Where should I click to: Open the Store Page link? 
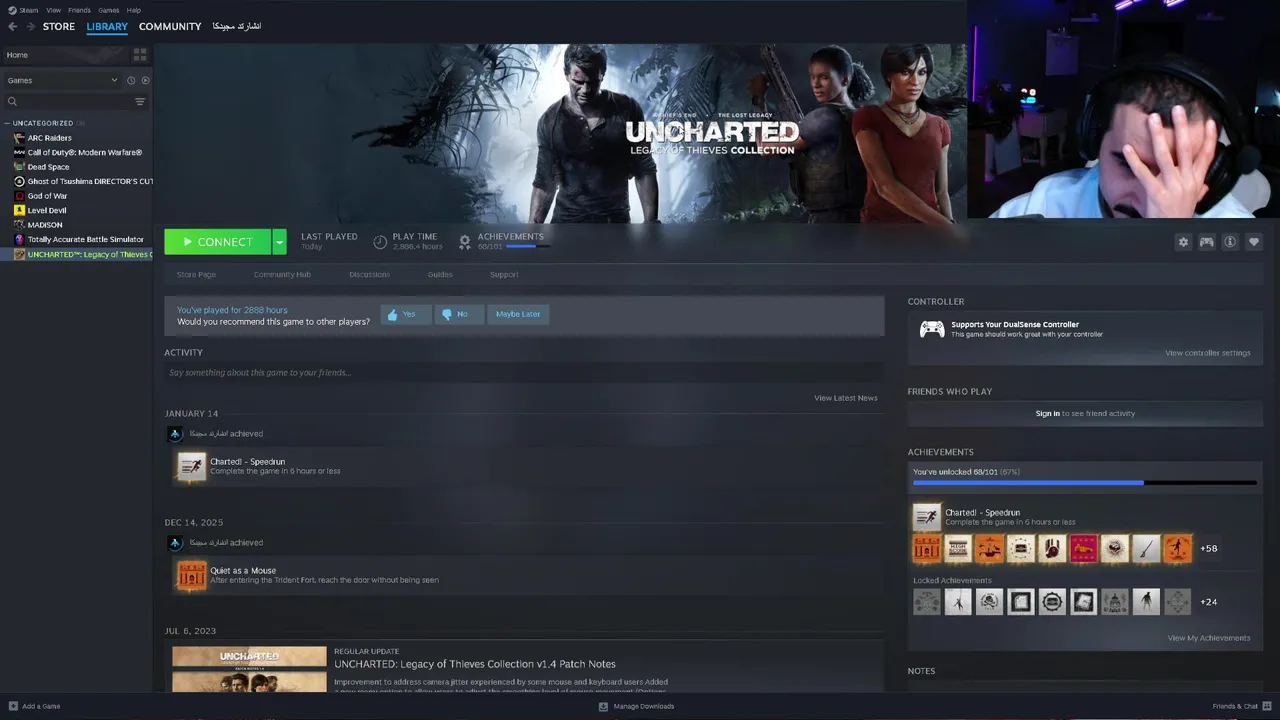point(196,274)
